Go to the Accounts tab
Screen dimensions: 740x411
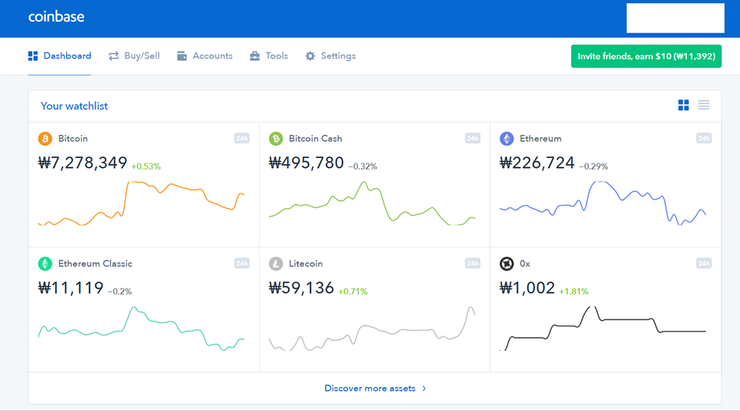coord(205,56)
